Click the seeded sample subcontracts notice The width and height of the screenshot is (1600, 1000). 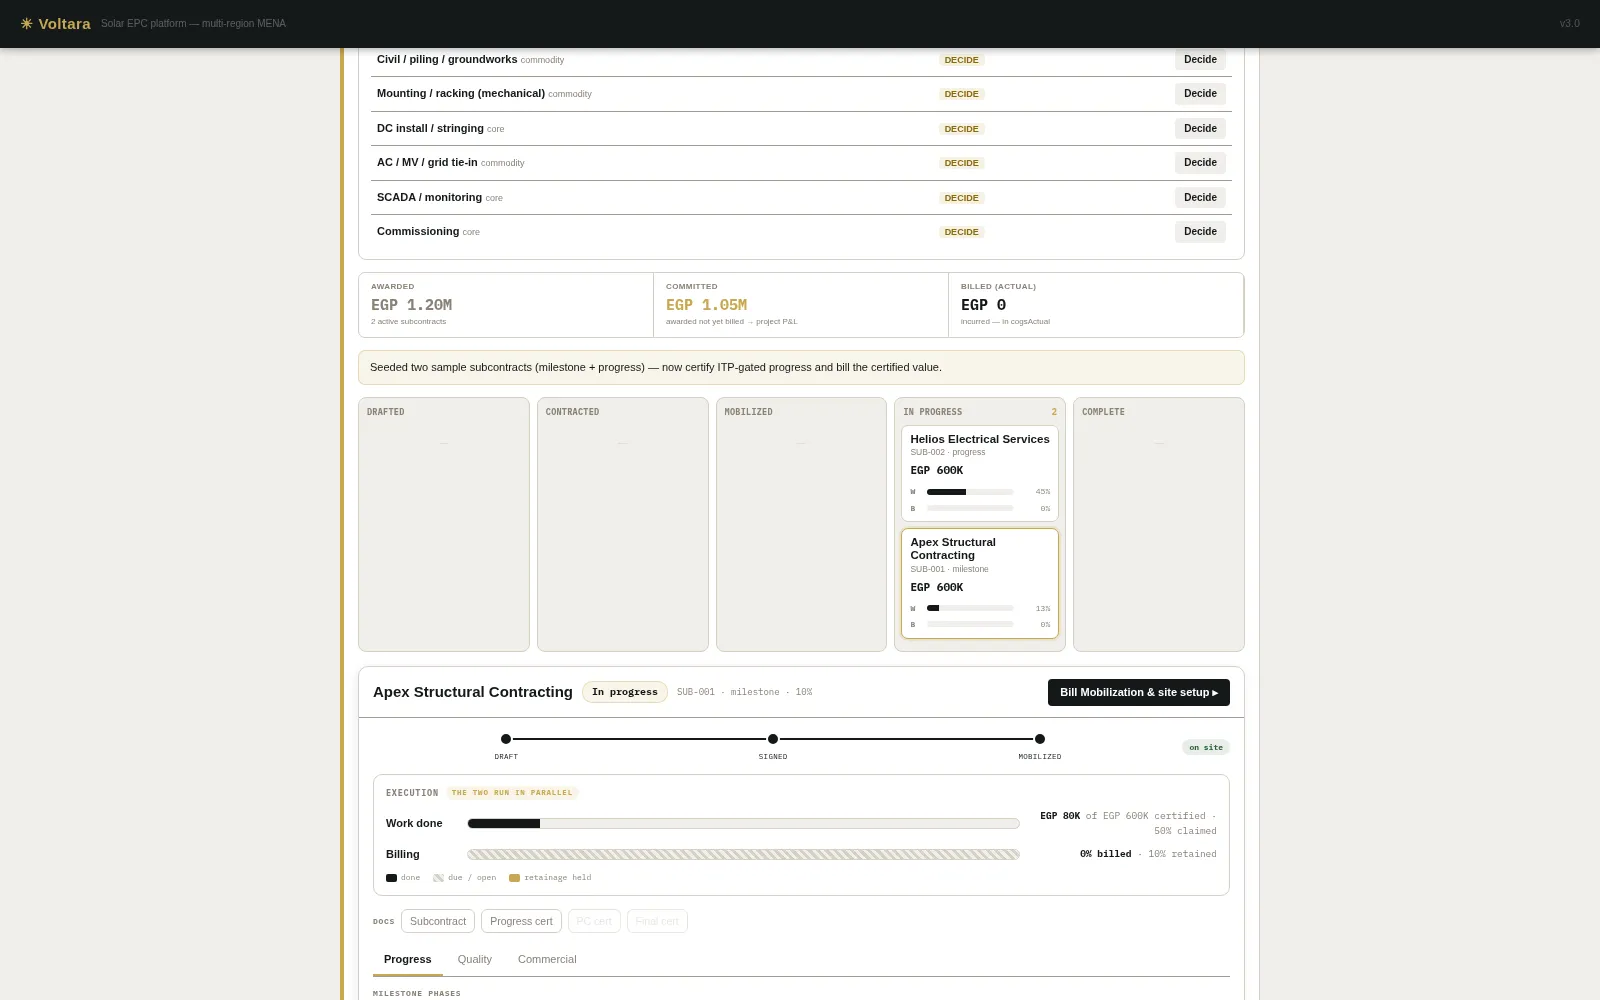801,367
